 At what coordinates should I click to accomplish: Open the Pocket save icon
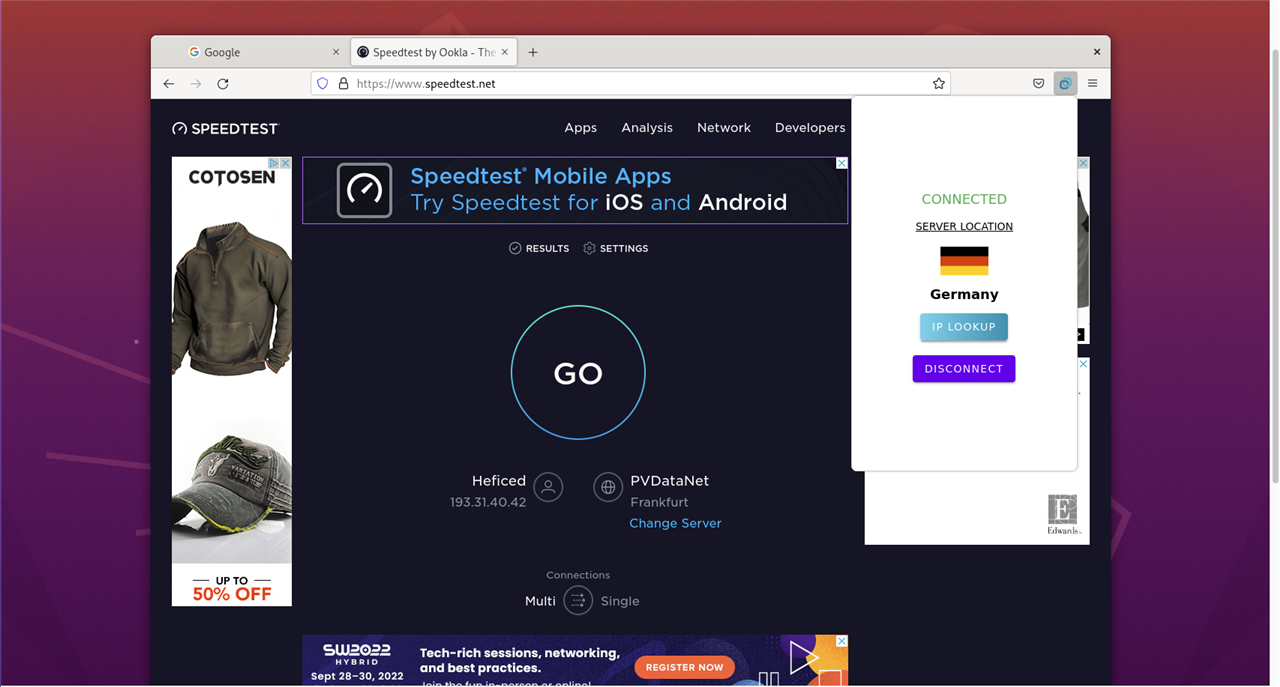1038,84
